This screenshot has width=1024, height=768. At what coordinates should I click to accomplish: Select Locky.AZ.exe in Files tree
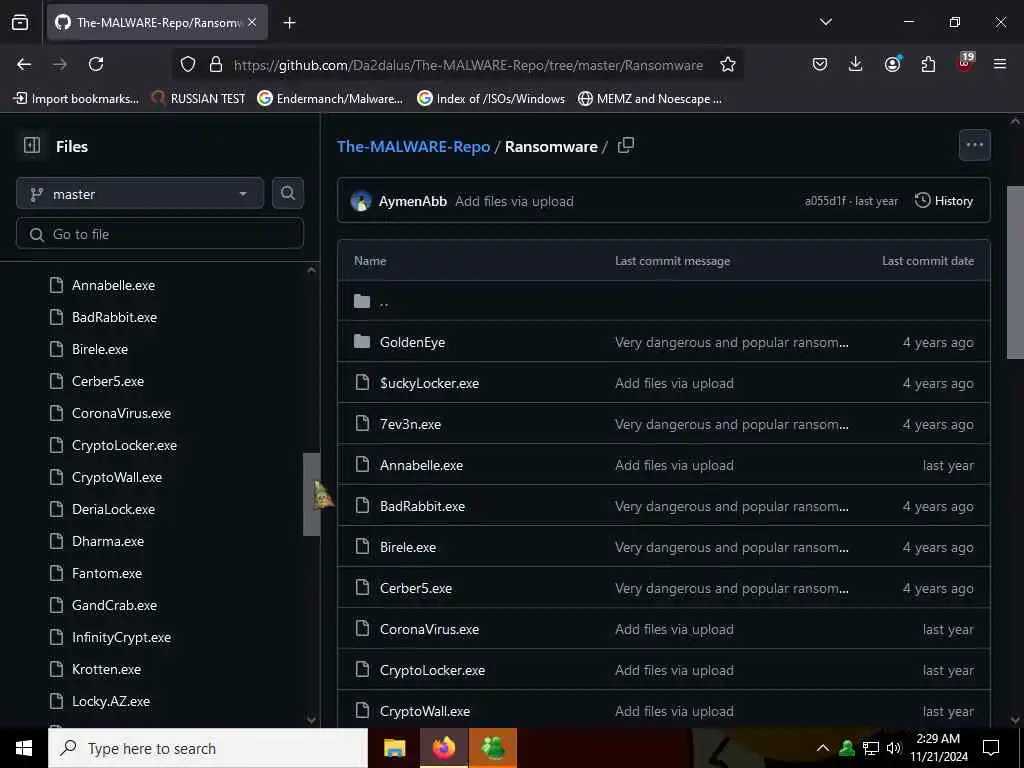point(110,701)
